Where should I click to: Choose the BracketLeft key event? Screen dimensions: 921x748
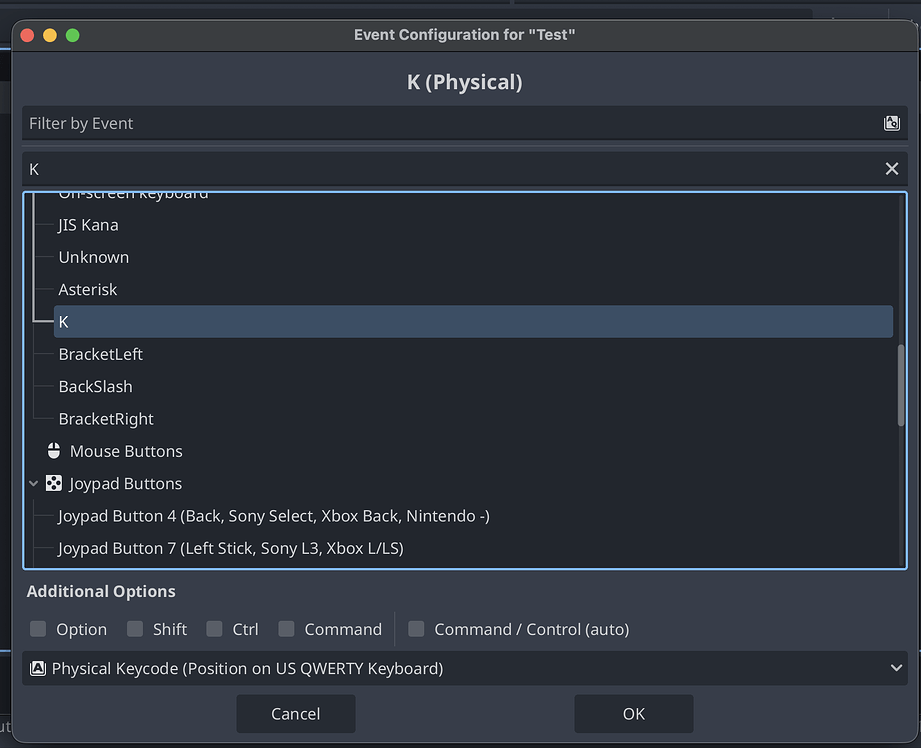tap(100, 354)
